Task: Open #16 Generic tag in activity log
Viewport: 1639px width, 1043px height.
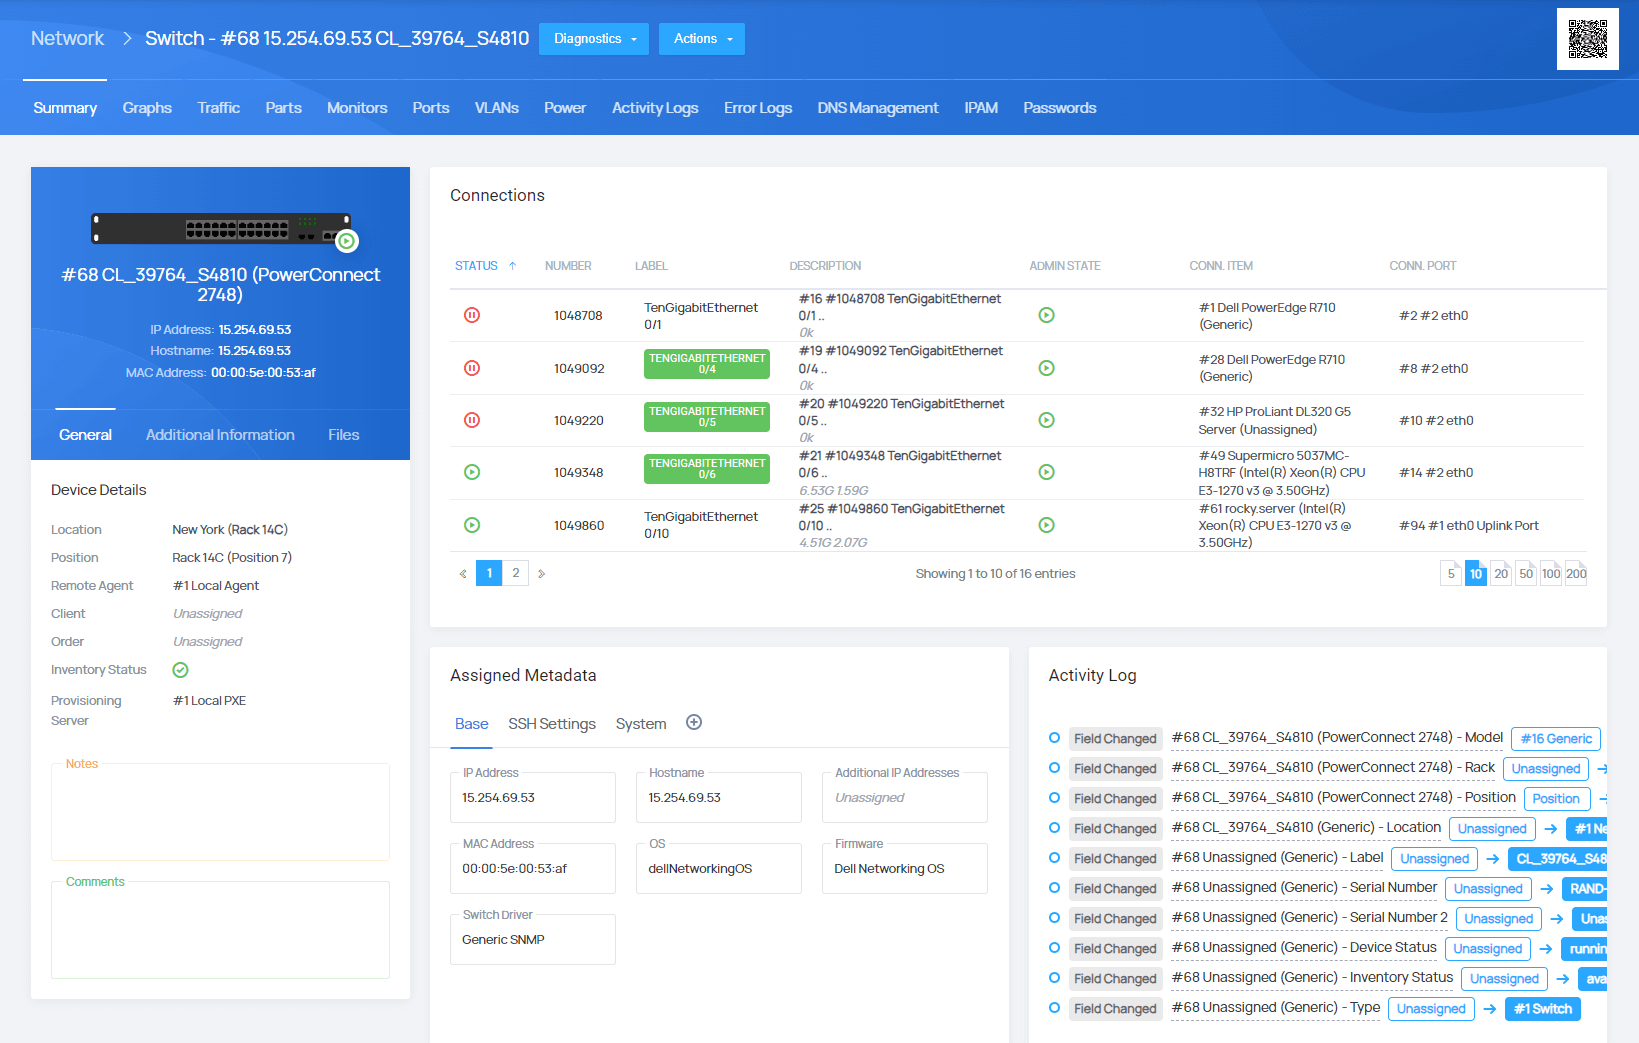Action: click(x=1556, y=739)
